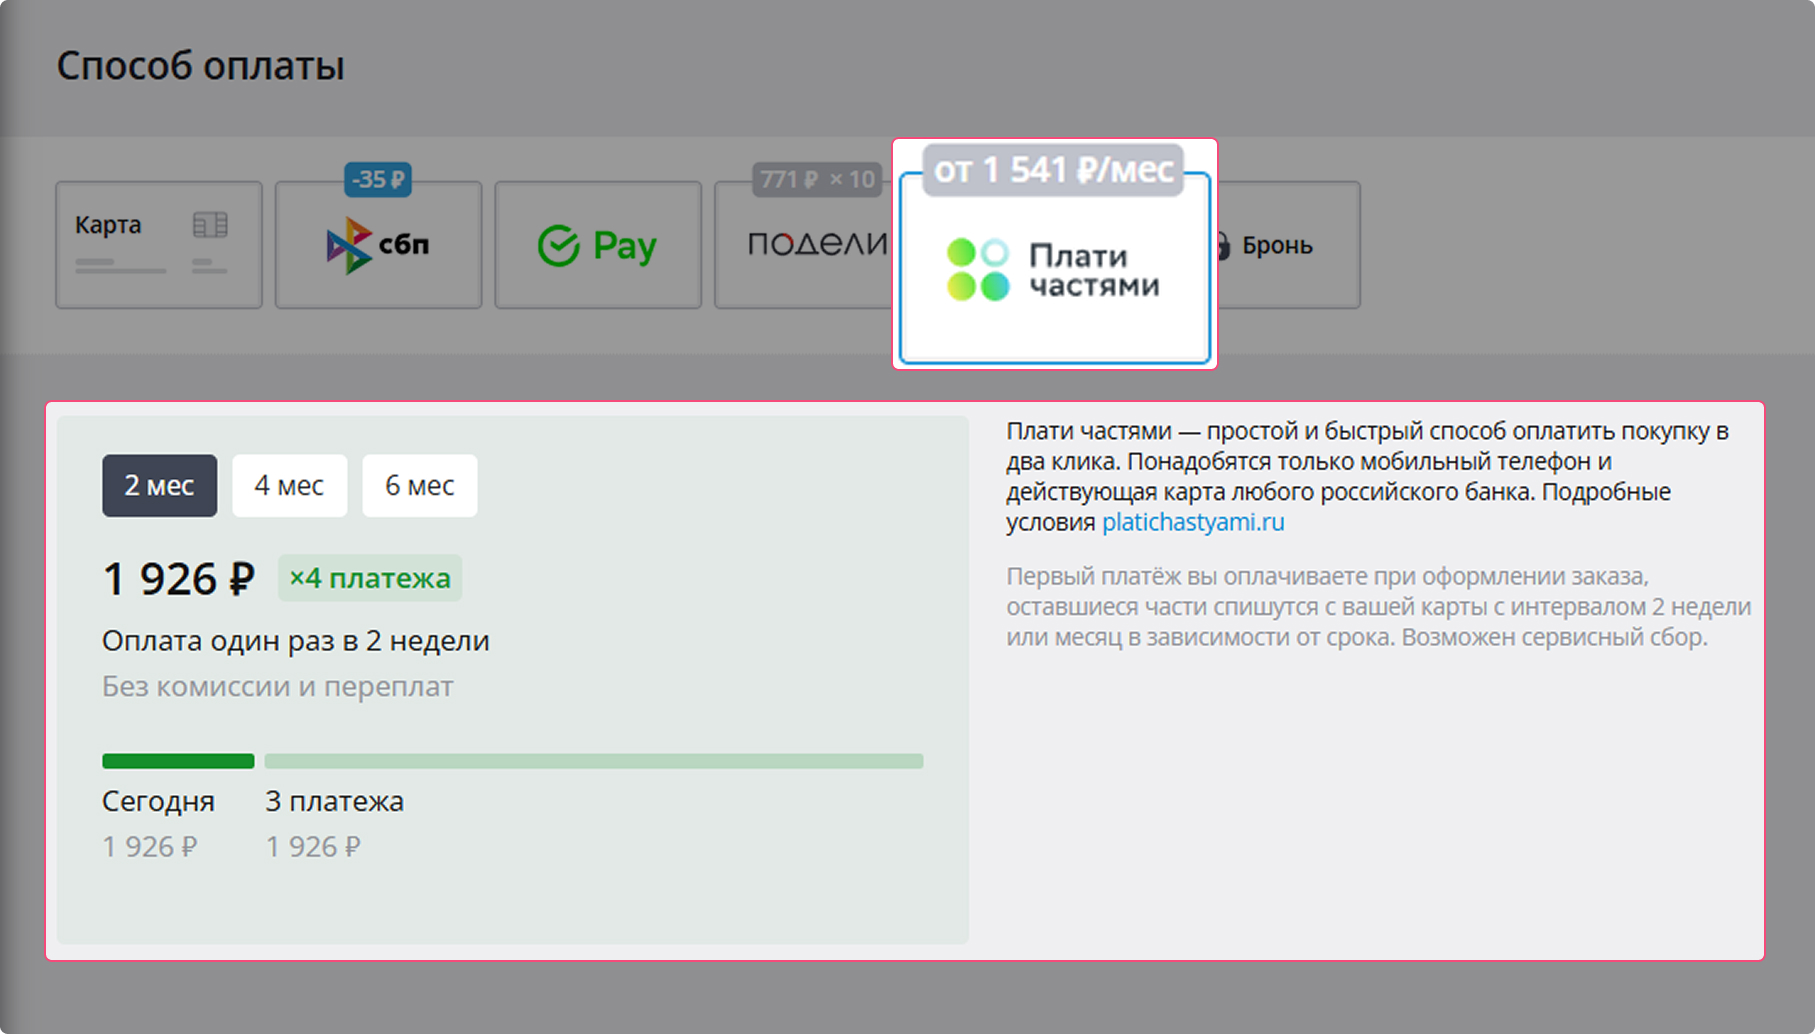Click the от 1 541 ₽/мес badge
Viewport: 1815px width, 1034px height.
(1053, 170)
